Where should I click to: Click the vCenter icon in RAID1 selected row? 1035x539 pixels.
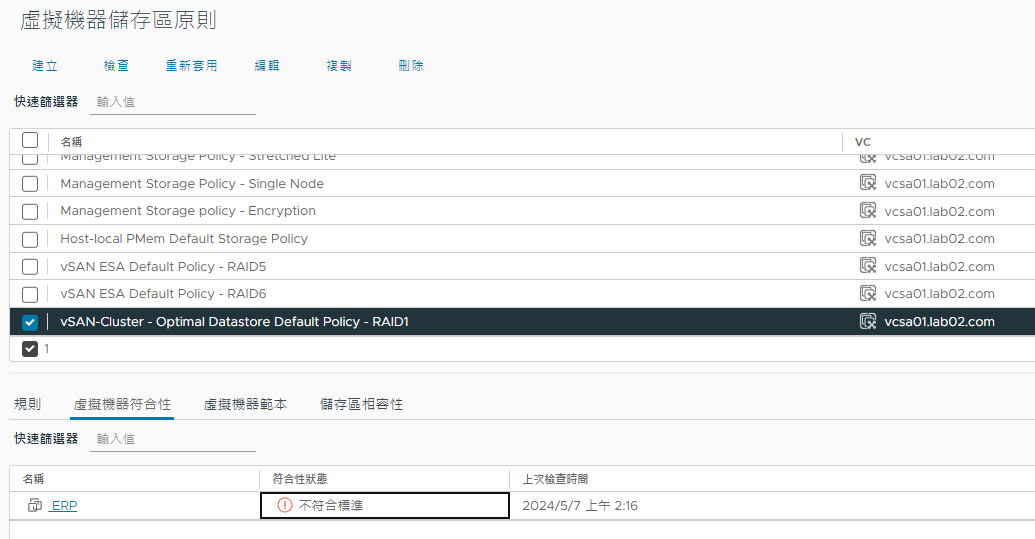click(x=868, y=321)
